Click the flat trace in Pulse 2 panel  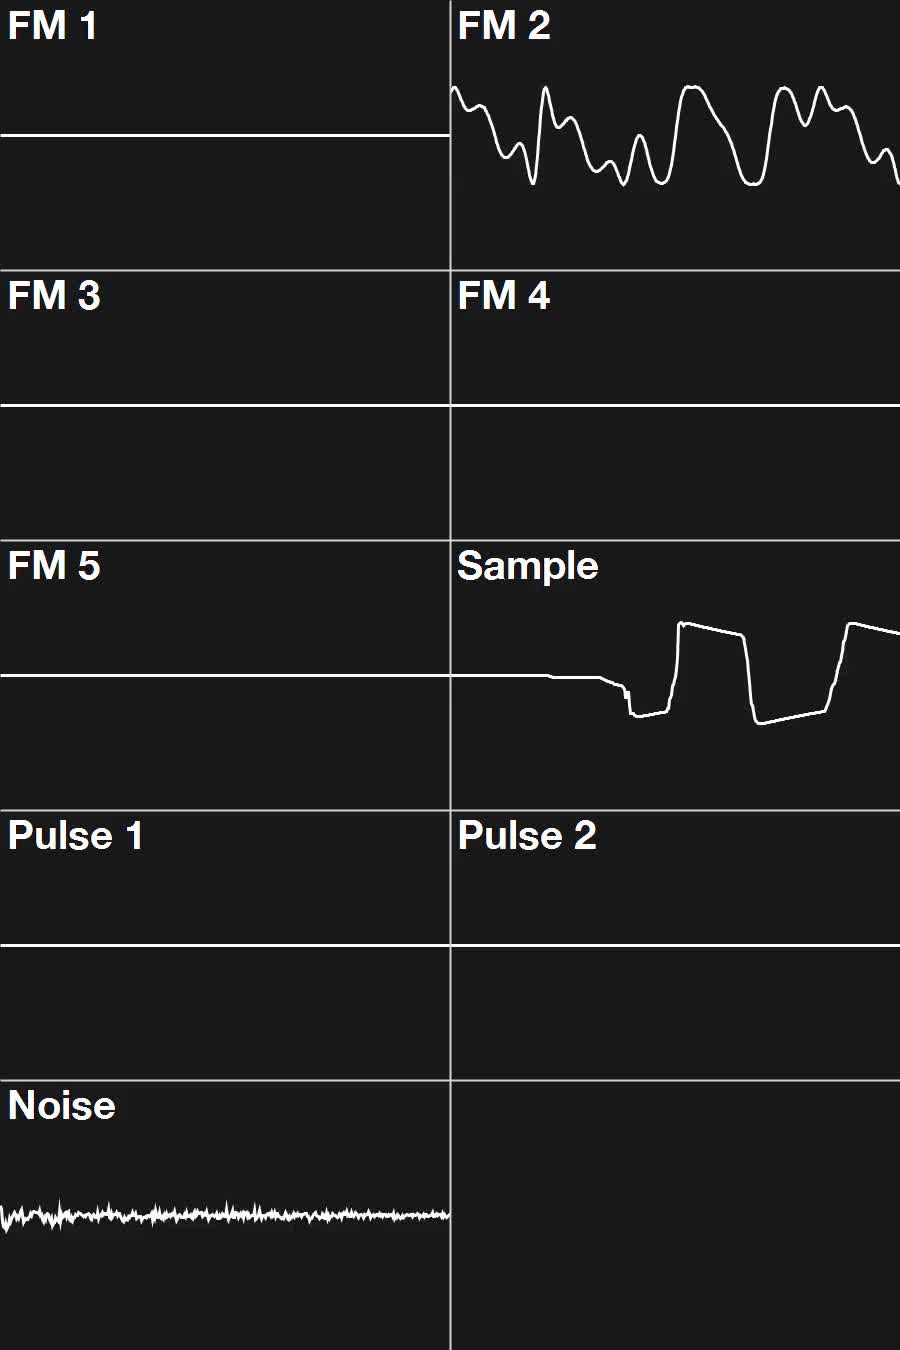coord(675,945)
